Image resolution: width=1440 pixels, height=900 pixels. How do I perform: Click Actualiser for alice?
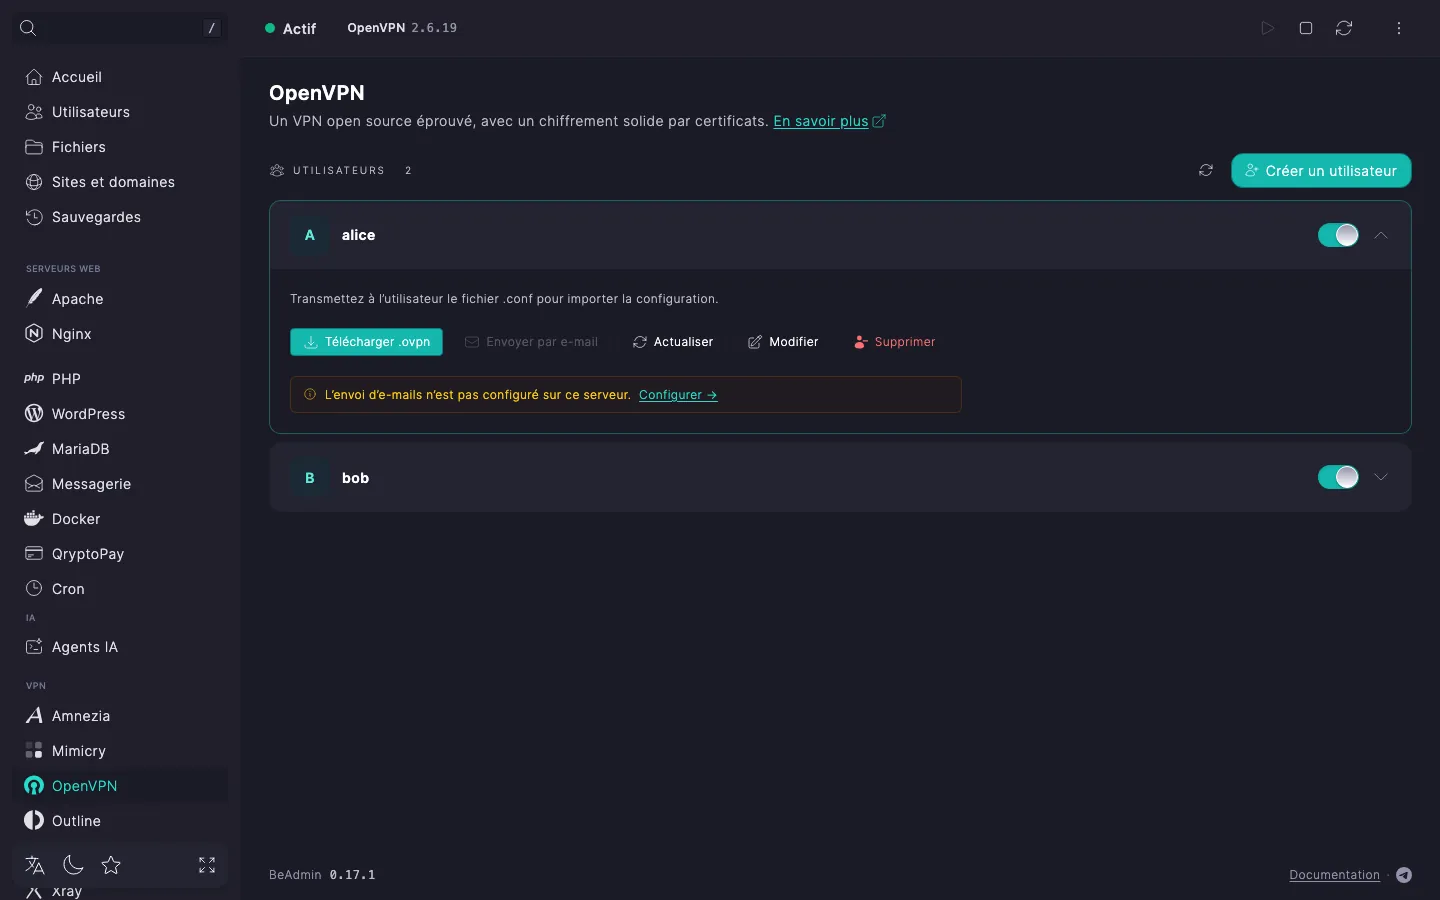(673, 342)
